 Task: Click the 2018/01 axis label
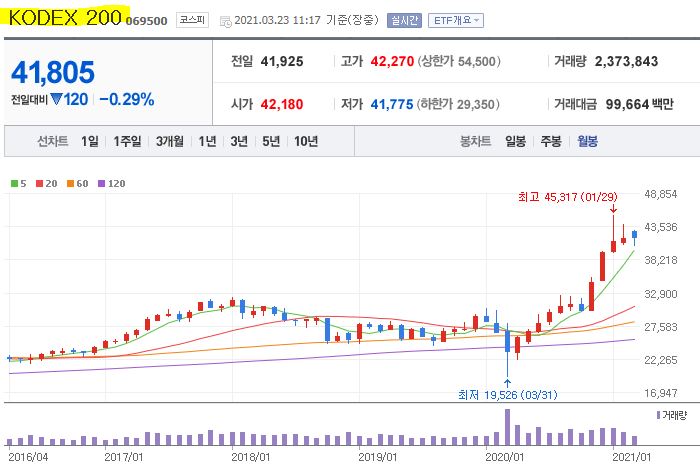(250, 457)
